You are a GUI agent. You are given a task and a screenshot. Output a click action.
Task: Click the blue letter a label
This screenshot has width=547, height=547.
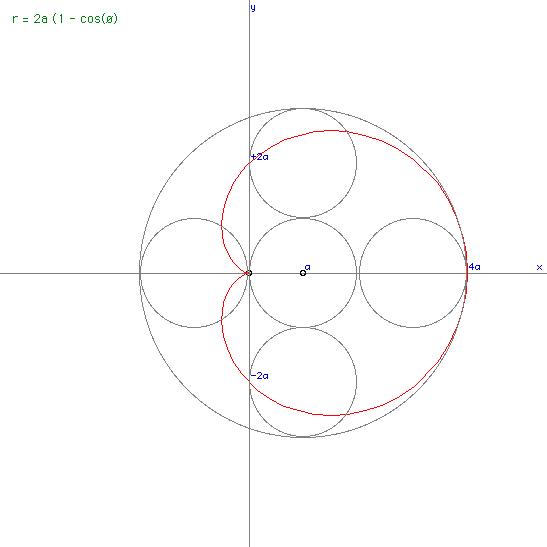click(x=308, y=267)
